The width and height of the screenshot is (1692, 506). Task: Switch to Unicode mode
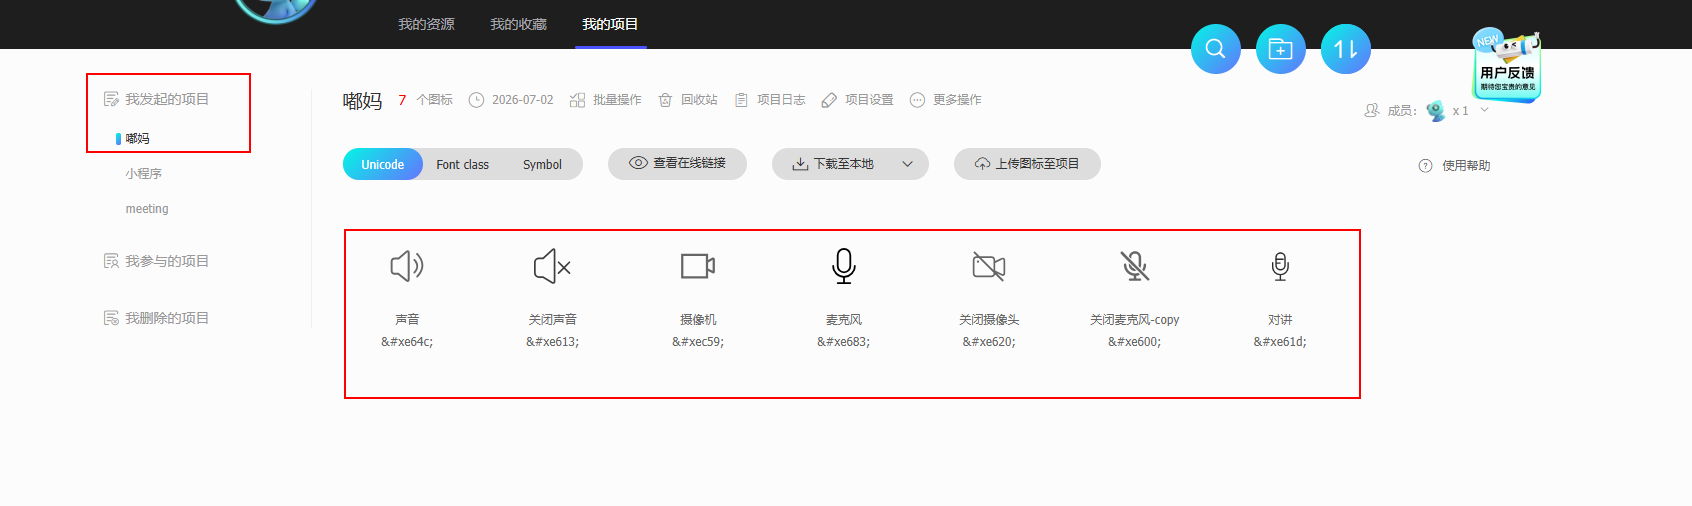coord(383,164)
